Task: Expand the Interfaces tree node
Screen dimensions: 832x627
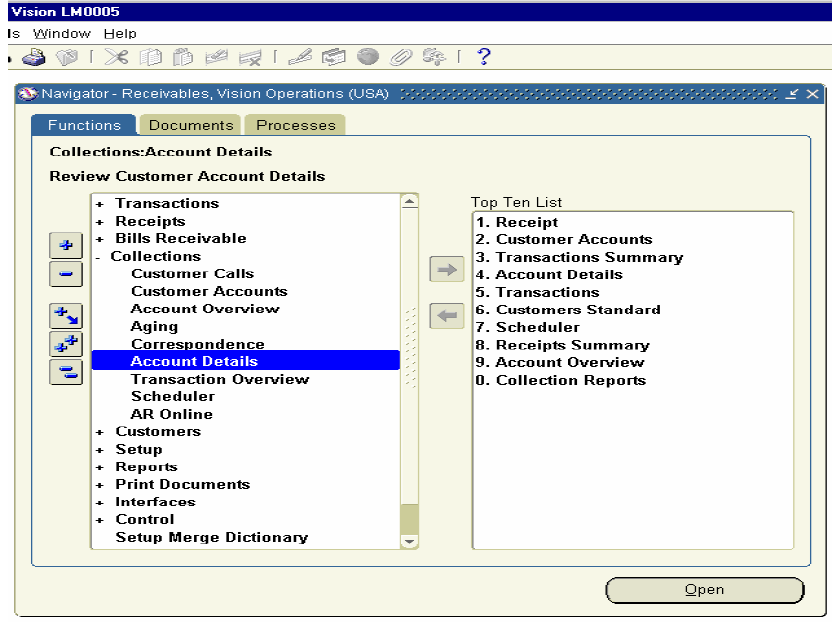Action: (99, 503)
